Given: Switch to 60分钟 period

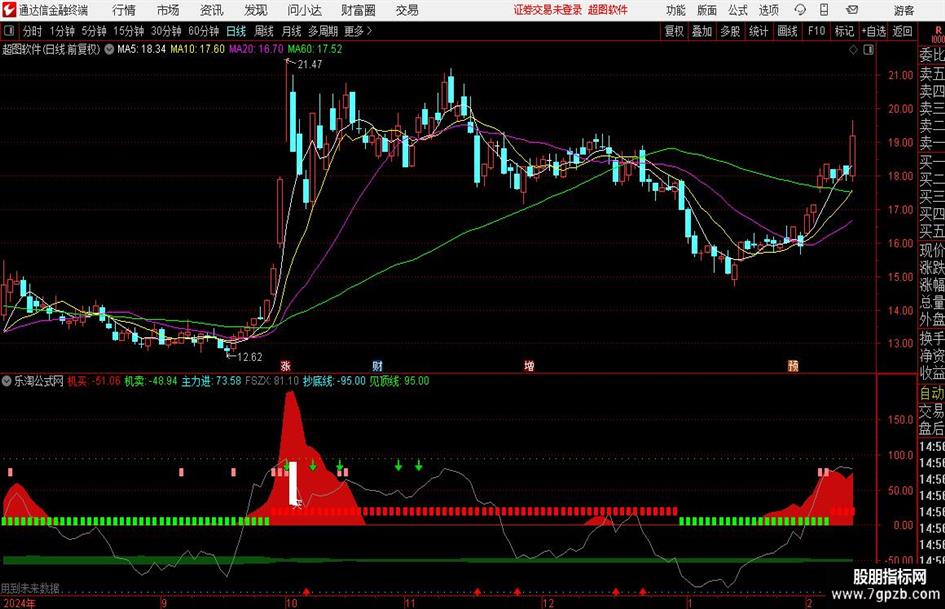Looking at the screenshot, I should click(x=203, y=31).
